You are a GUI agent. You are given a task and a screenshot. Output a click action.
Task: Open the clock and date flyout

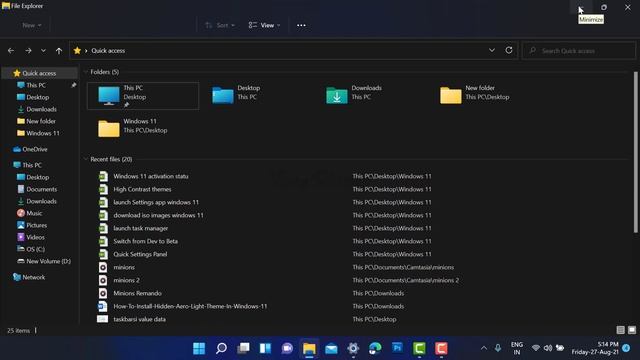(595, 348)
